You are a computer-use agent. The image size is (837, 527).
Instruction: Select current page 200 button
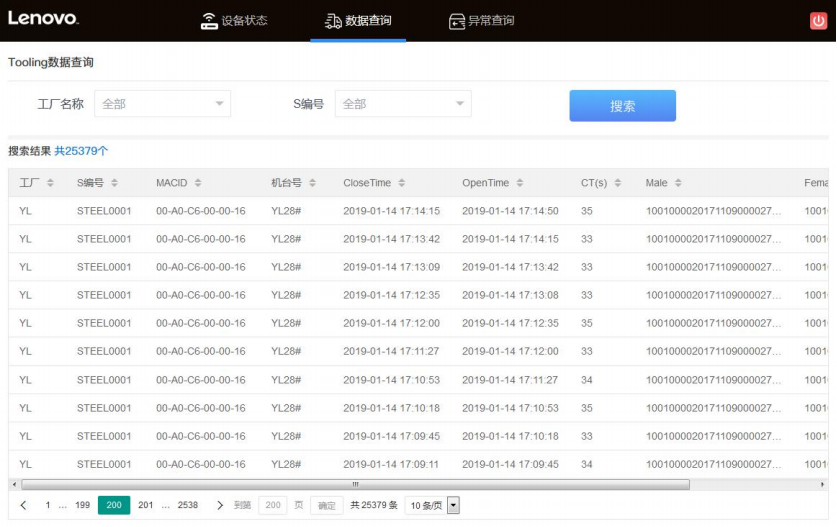[x=114, y=505]
